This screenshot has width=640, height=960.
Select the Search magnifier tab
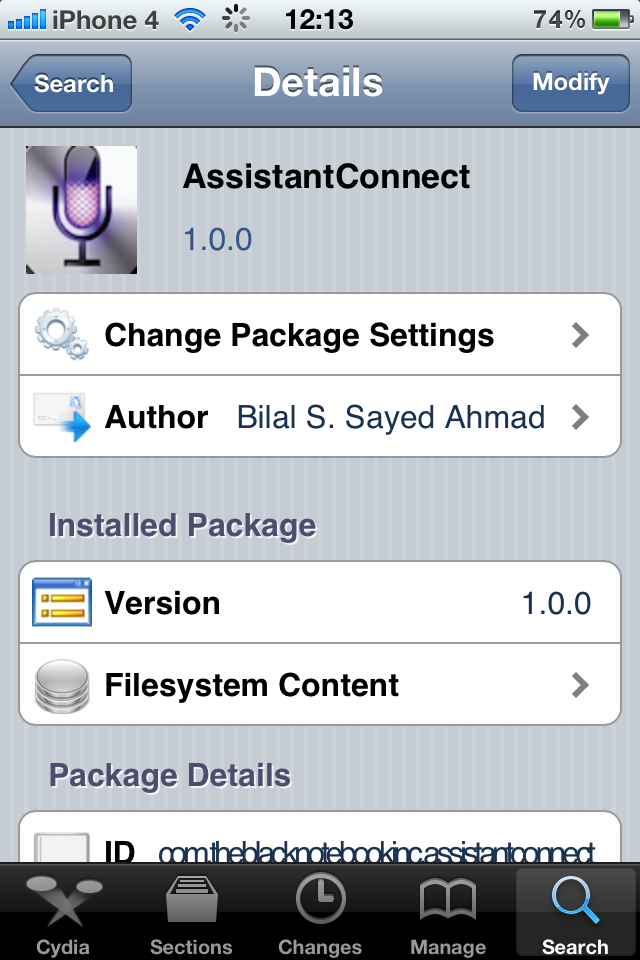coord(575,913)
